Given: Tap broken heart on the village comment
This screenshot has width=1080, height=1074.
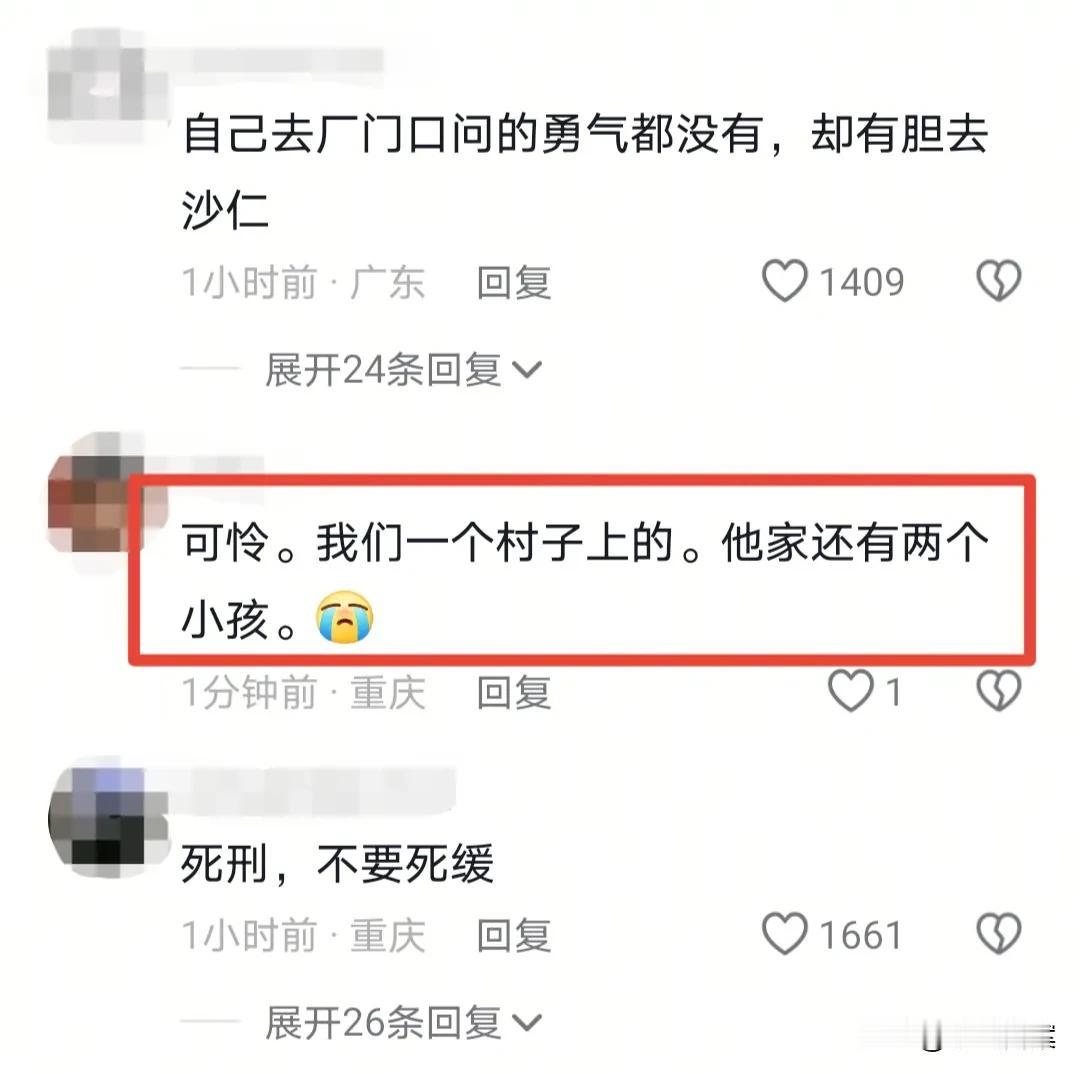Looking at the screenshot, I should click(x=998, y=691).
